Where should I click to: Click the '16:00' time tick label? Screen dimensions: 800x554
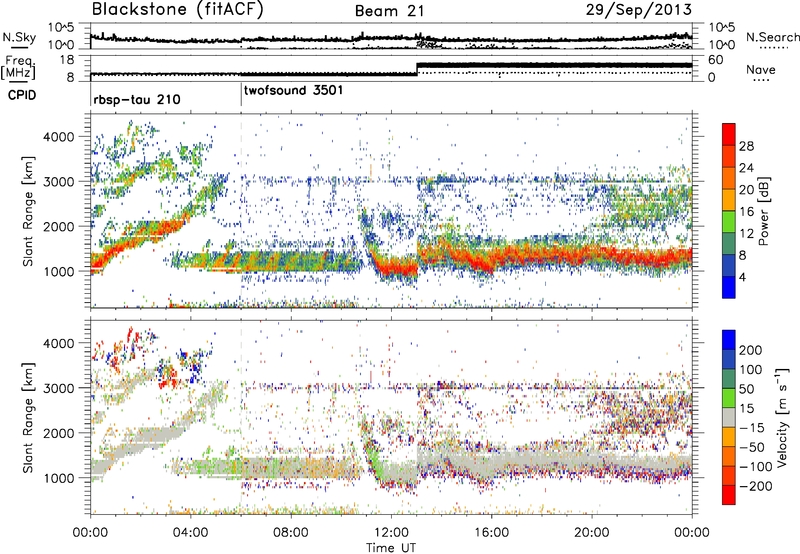click(x=491, y=533)
